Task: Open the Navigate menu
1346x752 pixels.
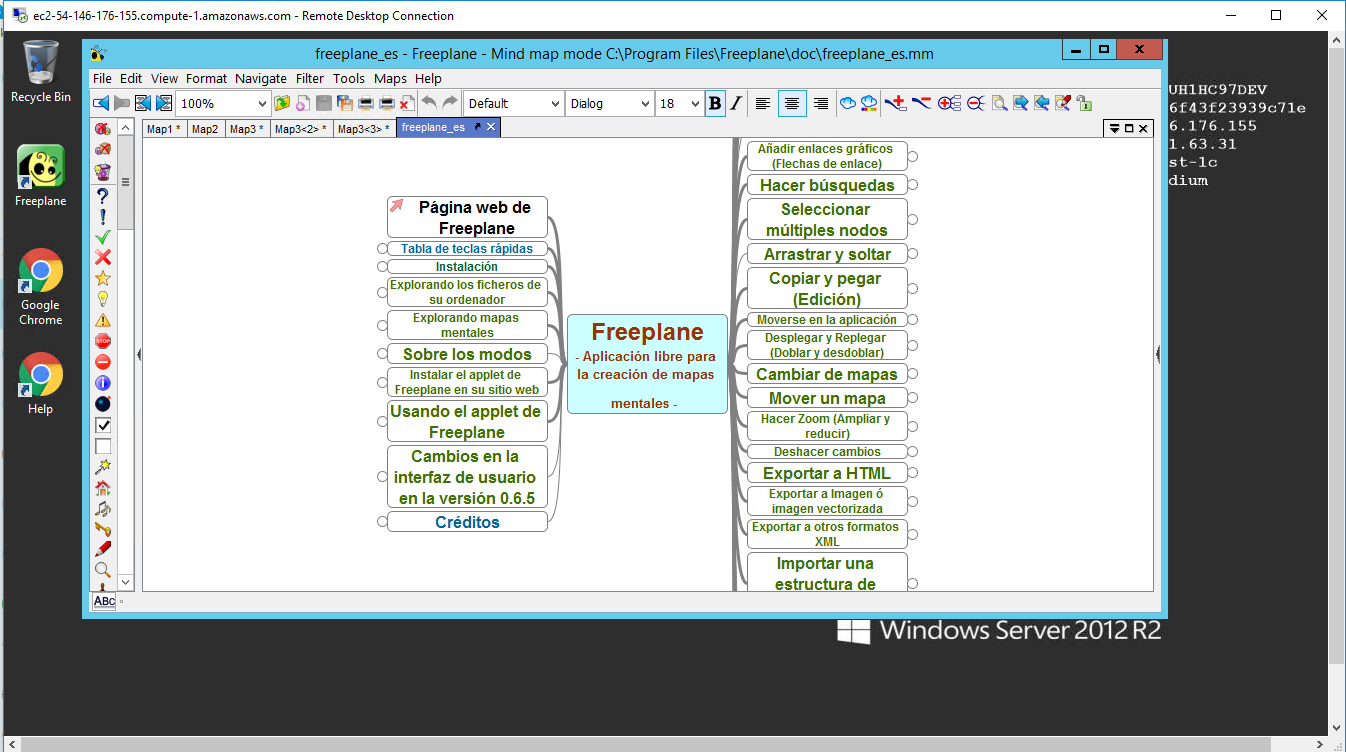Action: pyautogui.click(x=260, y=78)
